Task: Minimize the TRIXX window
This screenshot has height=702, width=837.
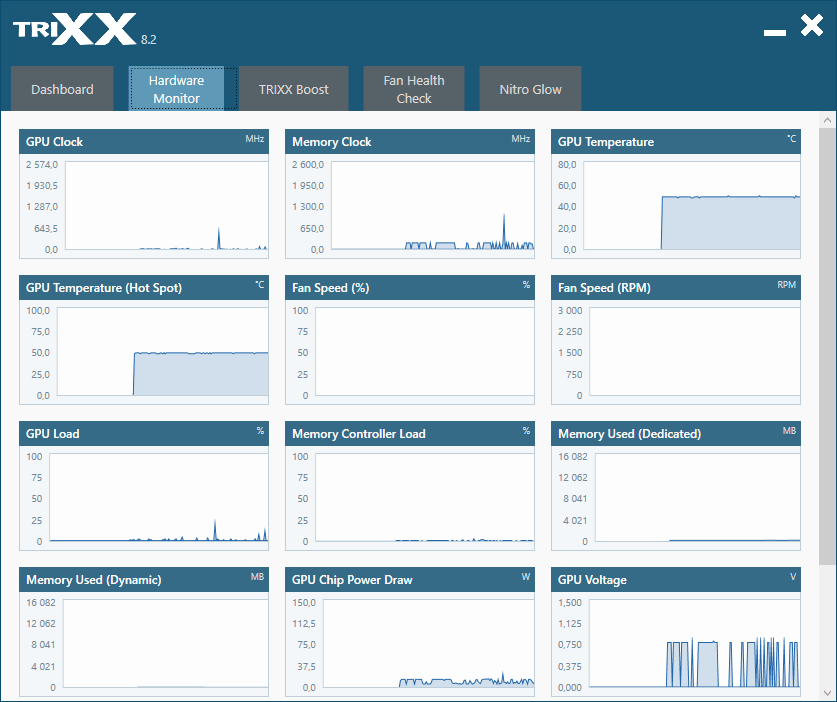Action: 775,33
